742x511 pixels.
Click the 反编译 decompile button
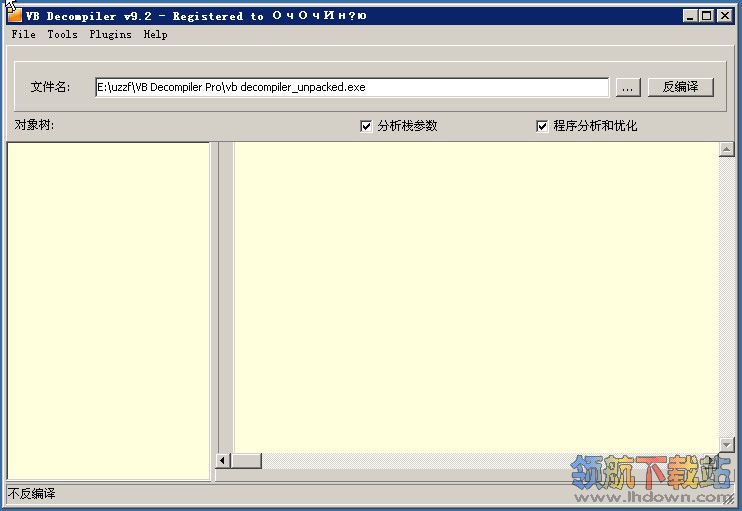pyautogui.click(x=680, y=88)
